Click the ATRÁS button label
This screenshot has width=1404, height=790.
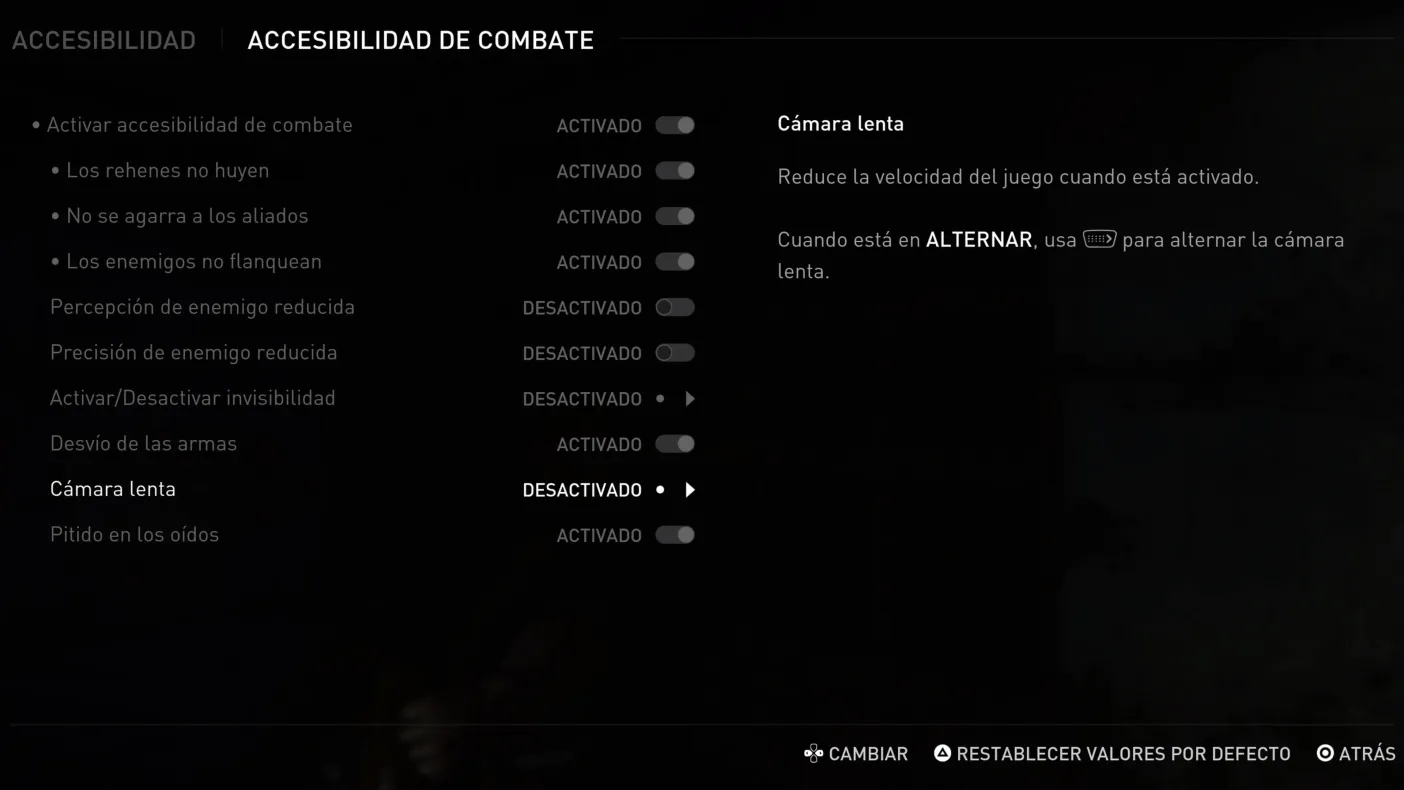[x=1367, y=754]
